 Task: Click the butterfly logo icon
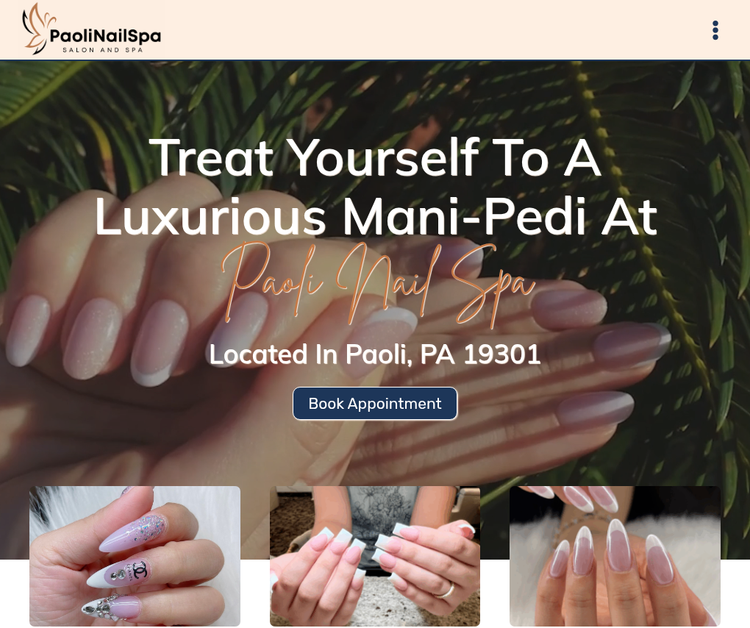pos(36,28)
